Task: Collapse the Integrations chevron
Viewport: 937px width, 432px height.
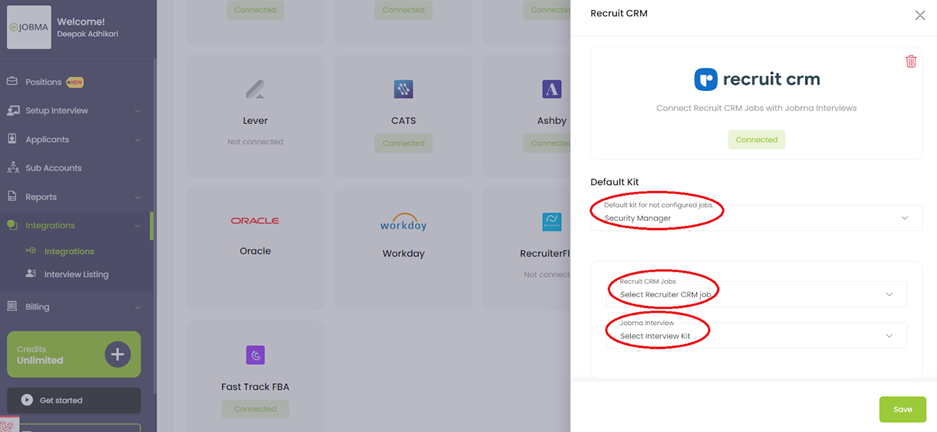Action: pyautogui.click(x=138, y=226)
